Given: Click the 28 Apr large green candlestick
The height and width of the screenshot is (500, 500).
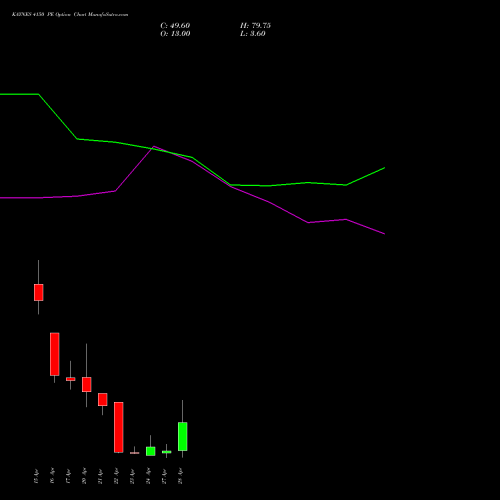Looking at the screenshot, I should (x=183, y=436).
